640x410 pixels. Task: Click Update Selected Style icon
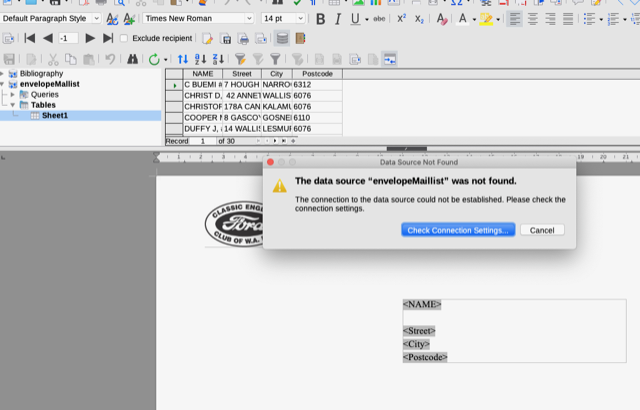[x=112, y=19]
